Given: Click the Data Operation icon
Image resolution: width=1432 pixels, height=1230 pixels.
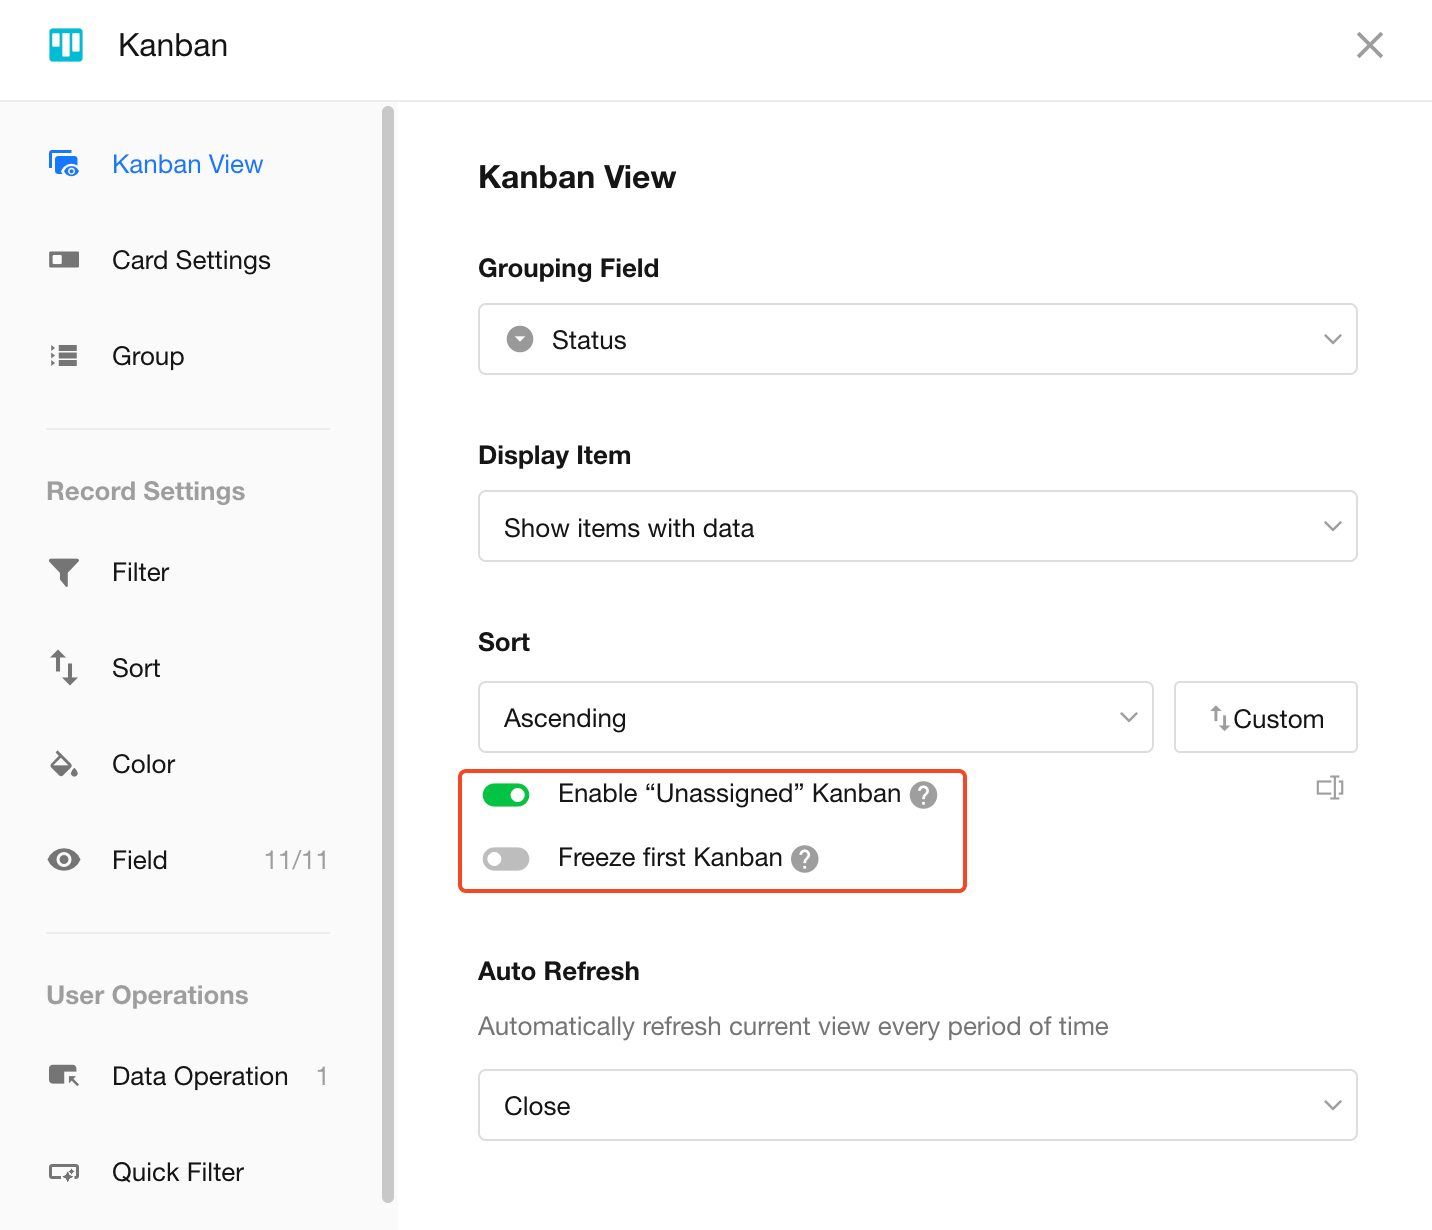Looking at the screenshot, I should click(64, 1076).
